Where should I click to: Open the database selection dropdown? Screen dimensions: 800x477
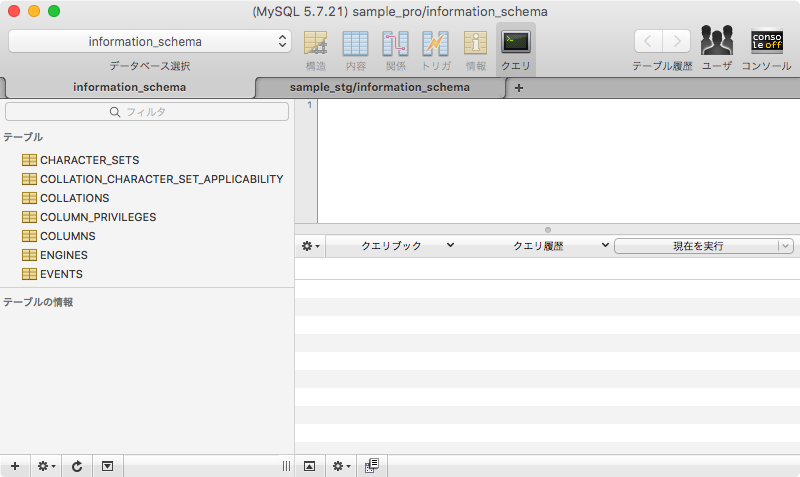click(149, 41)
